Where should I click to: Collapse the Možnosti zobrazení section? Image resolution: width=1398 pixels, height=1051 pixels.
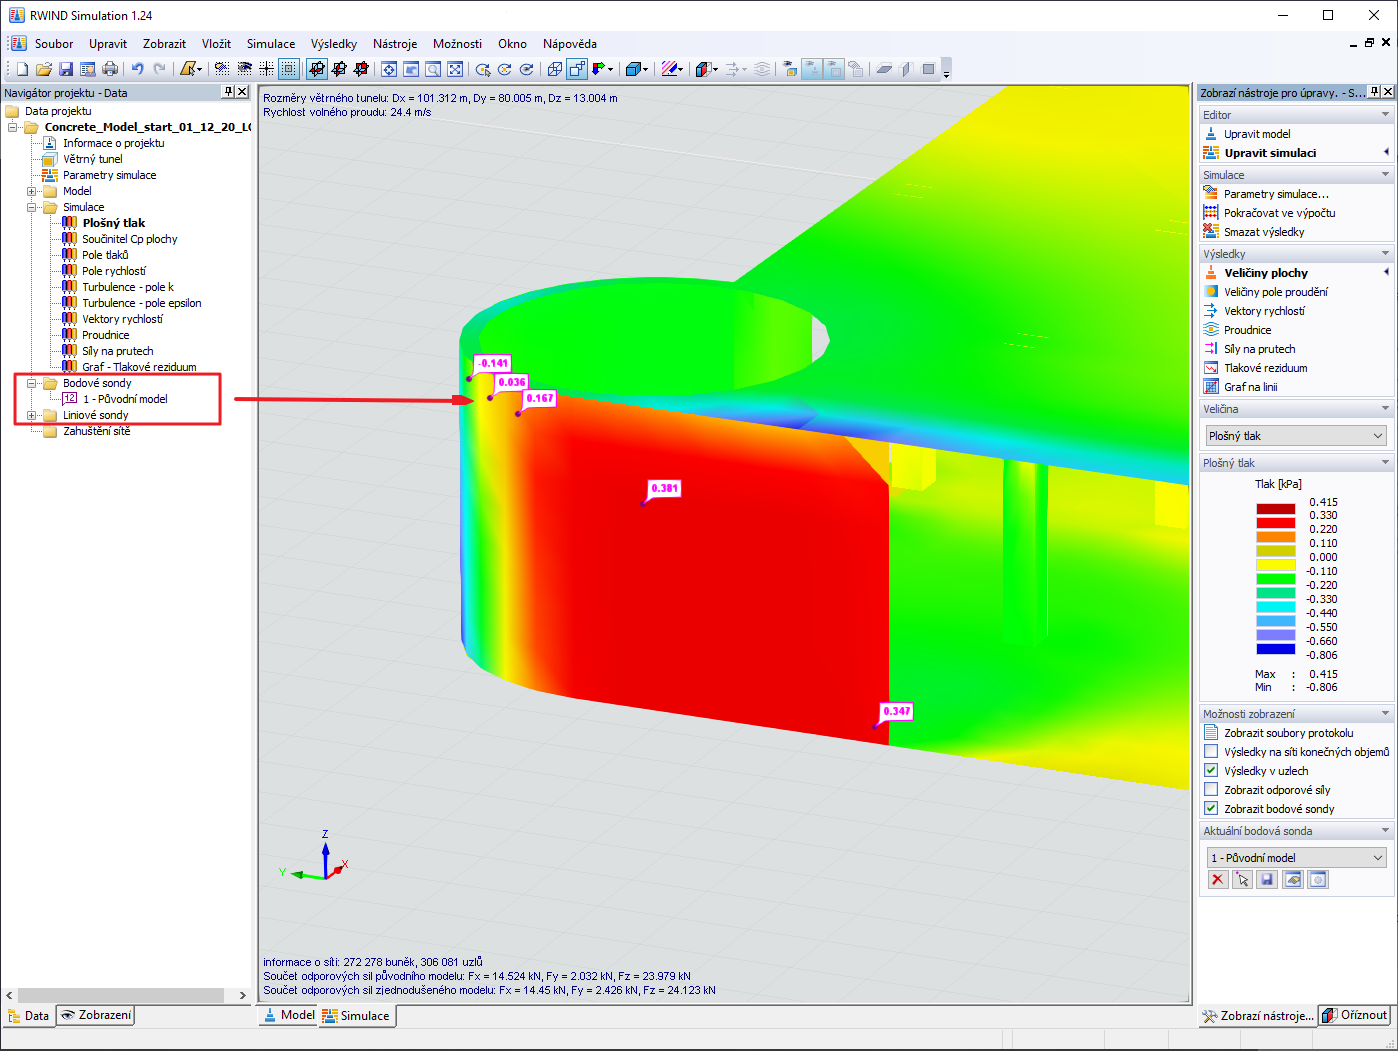click(x=1385, y=714)
